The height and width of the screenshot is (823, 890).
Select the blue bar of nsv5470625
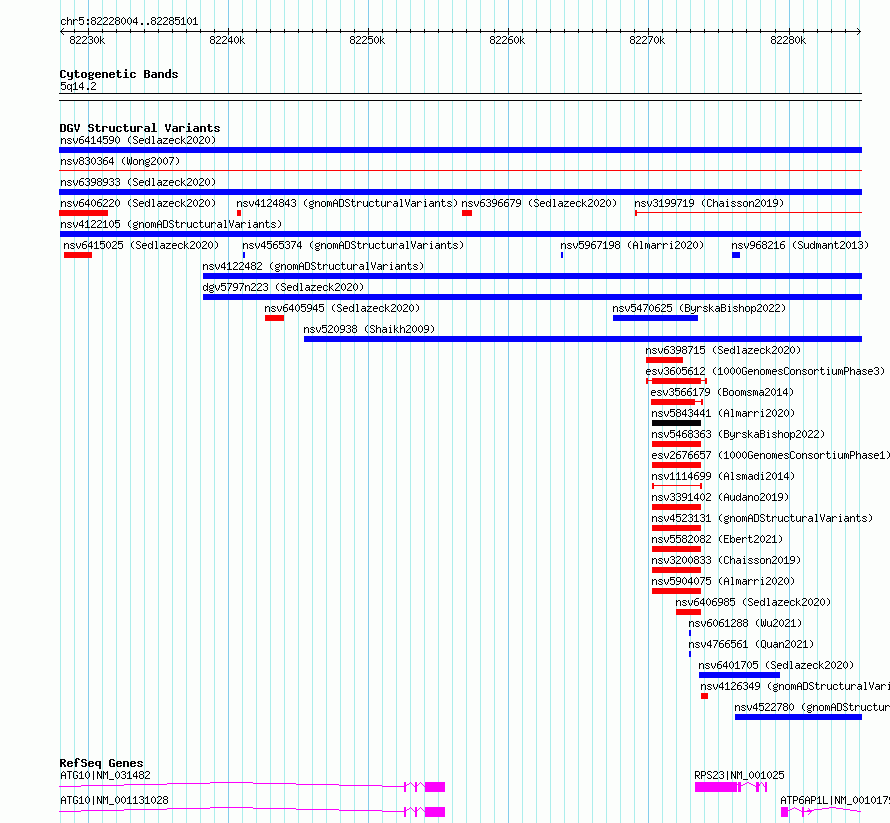tap(655, 318)
